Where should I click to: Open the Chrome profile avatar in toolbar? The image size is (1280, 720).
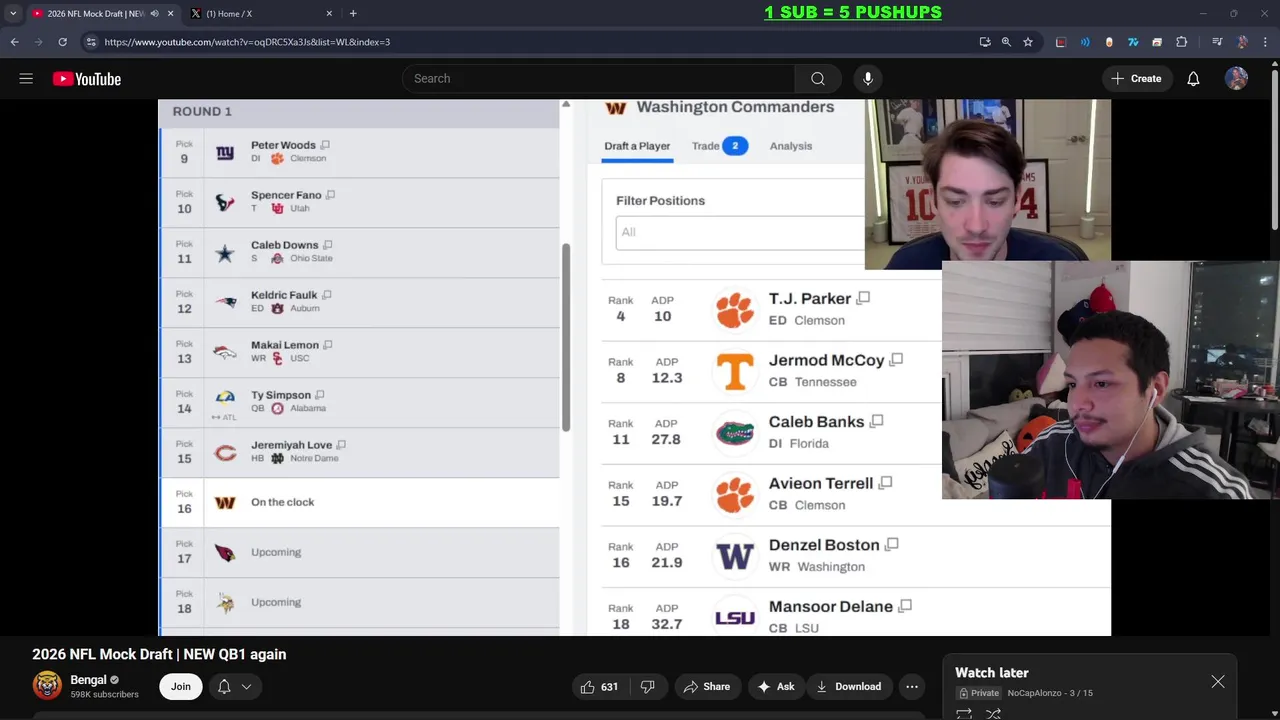coord(1242,42)
